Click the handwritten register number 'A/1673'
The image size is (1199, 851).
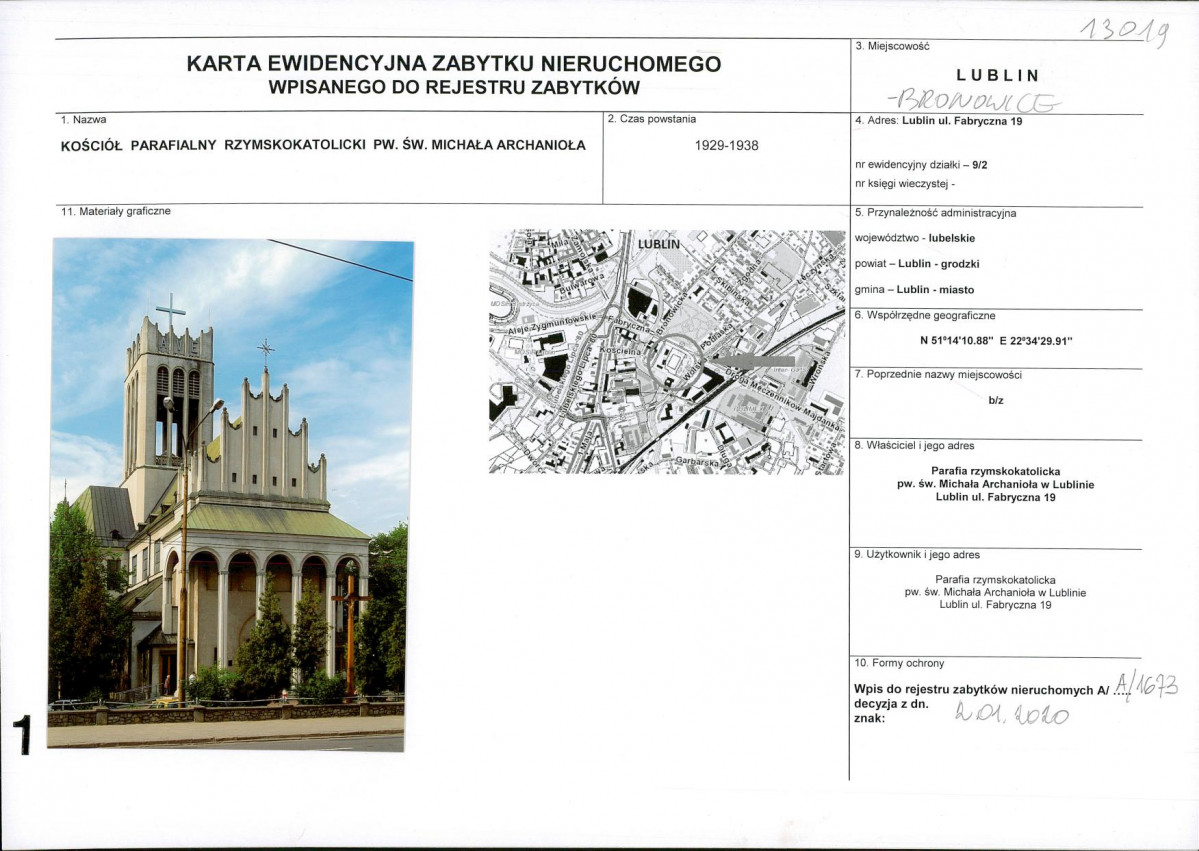point(1145,685)
